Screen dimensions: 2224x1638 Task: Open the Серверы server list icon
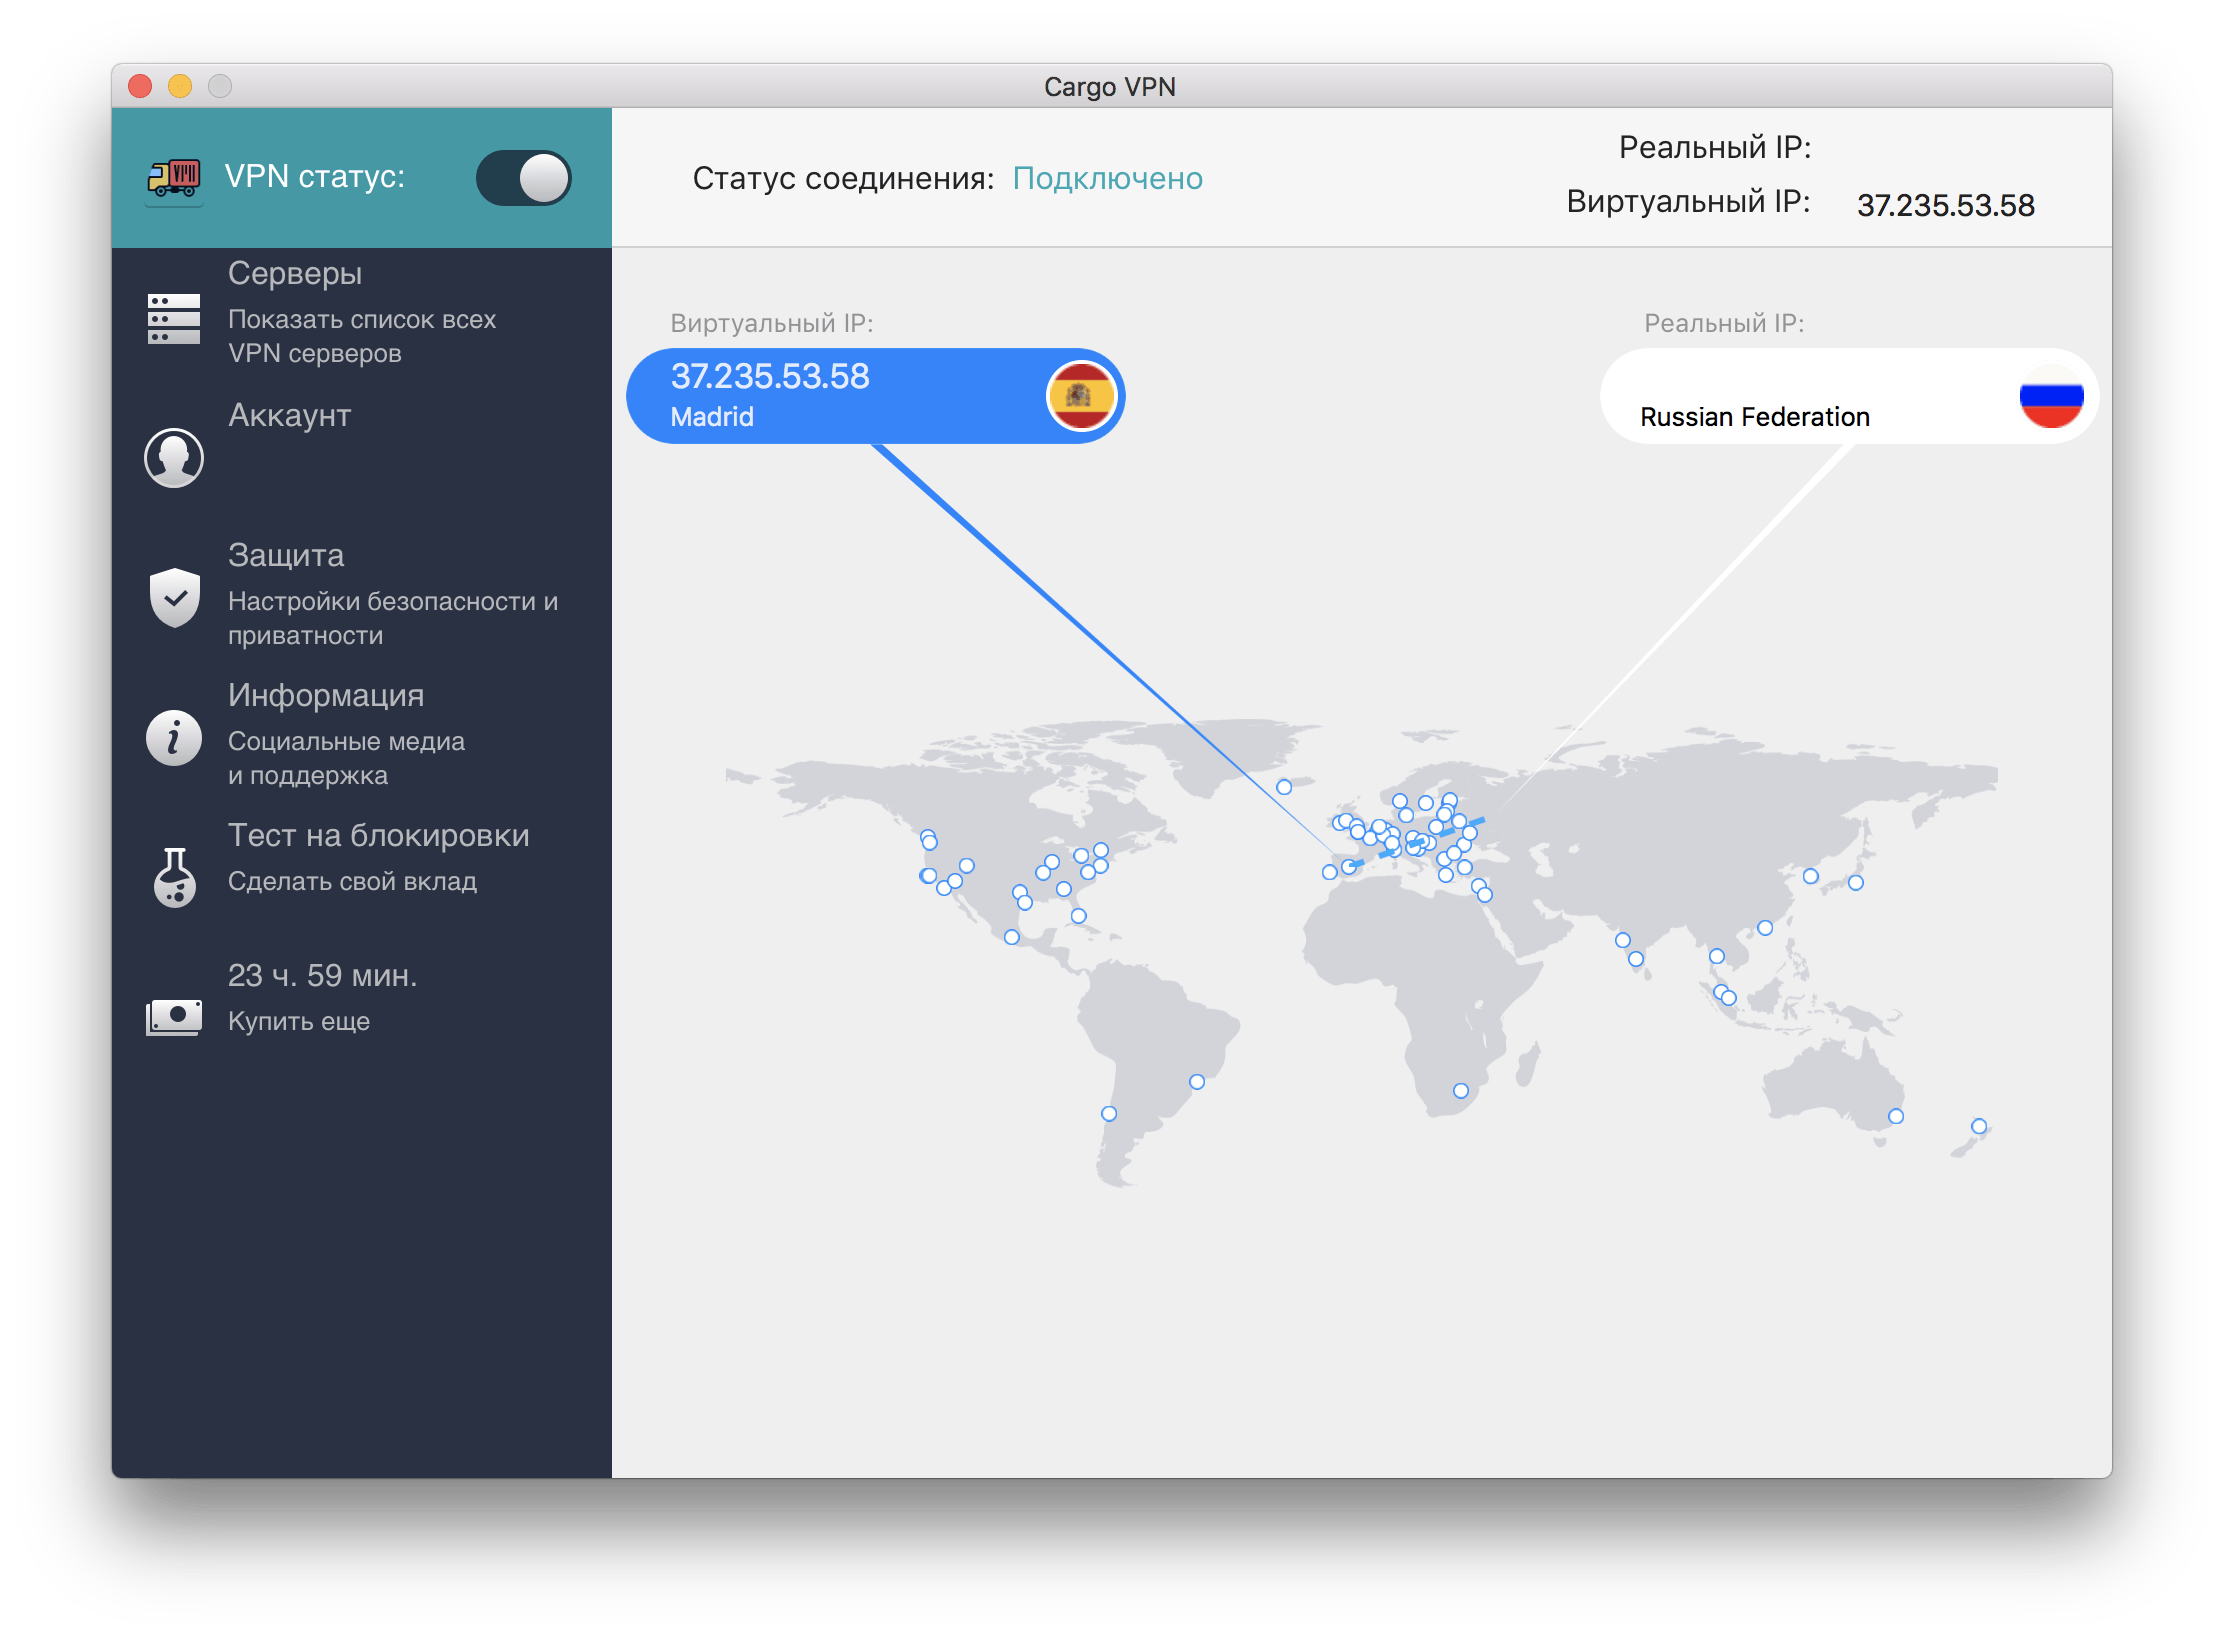point(174,318)
